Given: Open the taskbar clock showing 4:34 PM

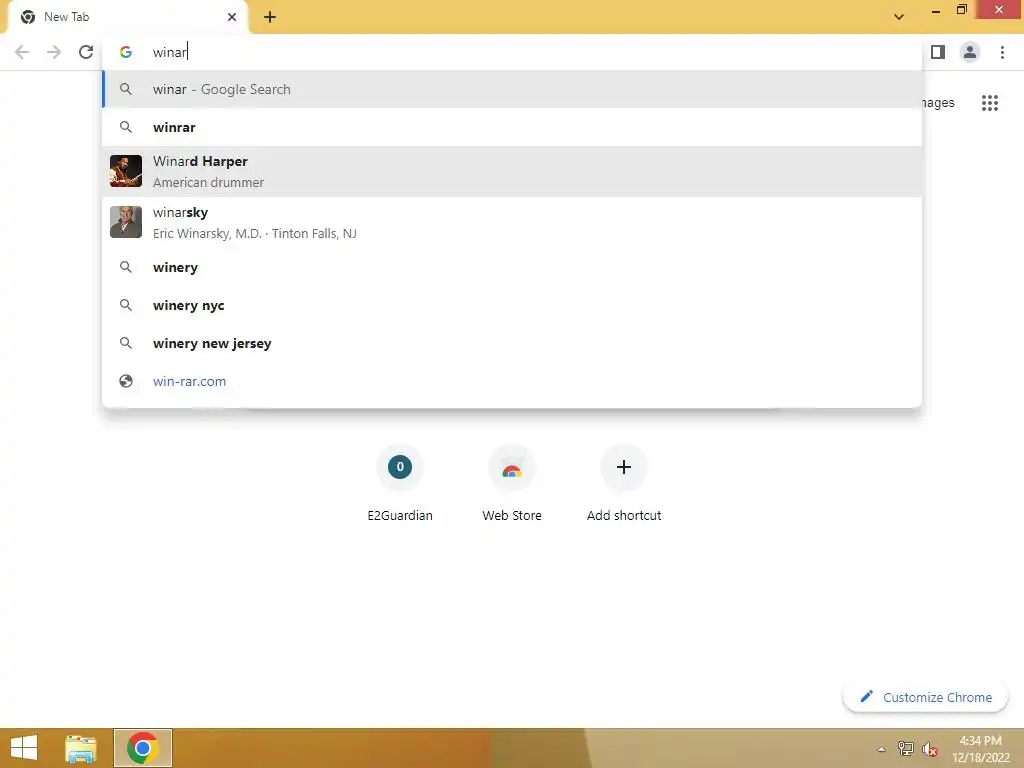Looking at the screenshot, I should [980, 749].
